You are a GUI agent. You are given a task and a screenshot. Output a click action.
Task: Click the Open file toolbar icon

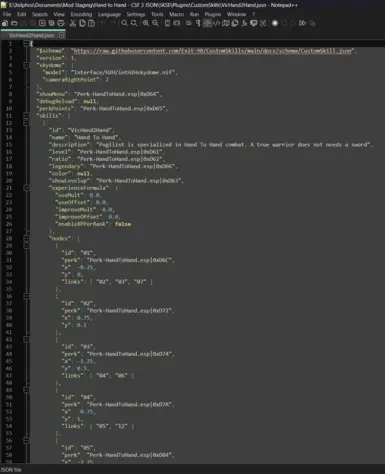tap(14, 23)
